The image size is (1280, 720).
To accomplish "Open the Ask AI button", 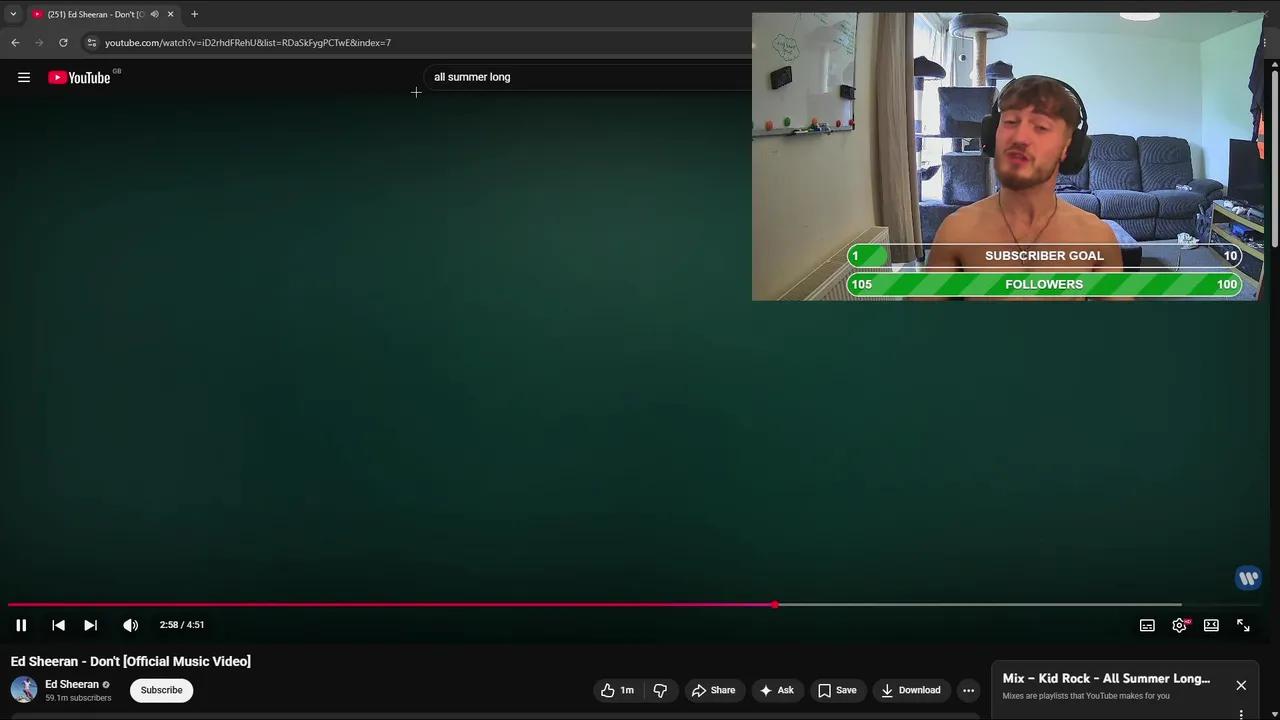I will pos(777,690).
